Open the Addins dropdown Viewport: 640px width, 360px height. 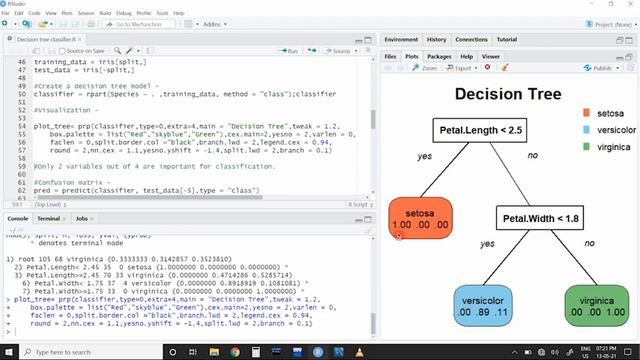pyautogui.click(x=215, y=24)
